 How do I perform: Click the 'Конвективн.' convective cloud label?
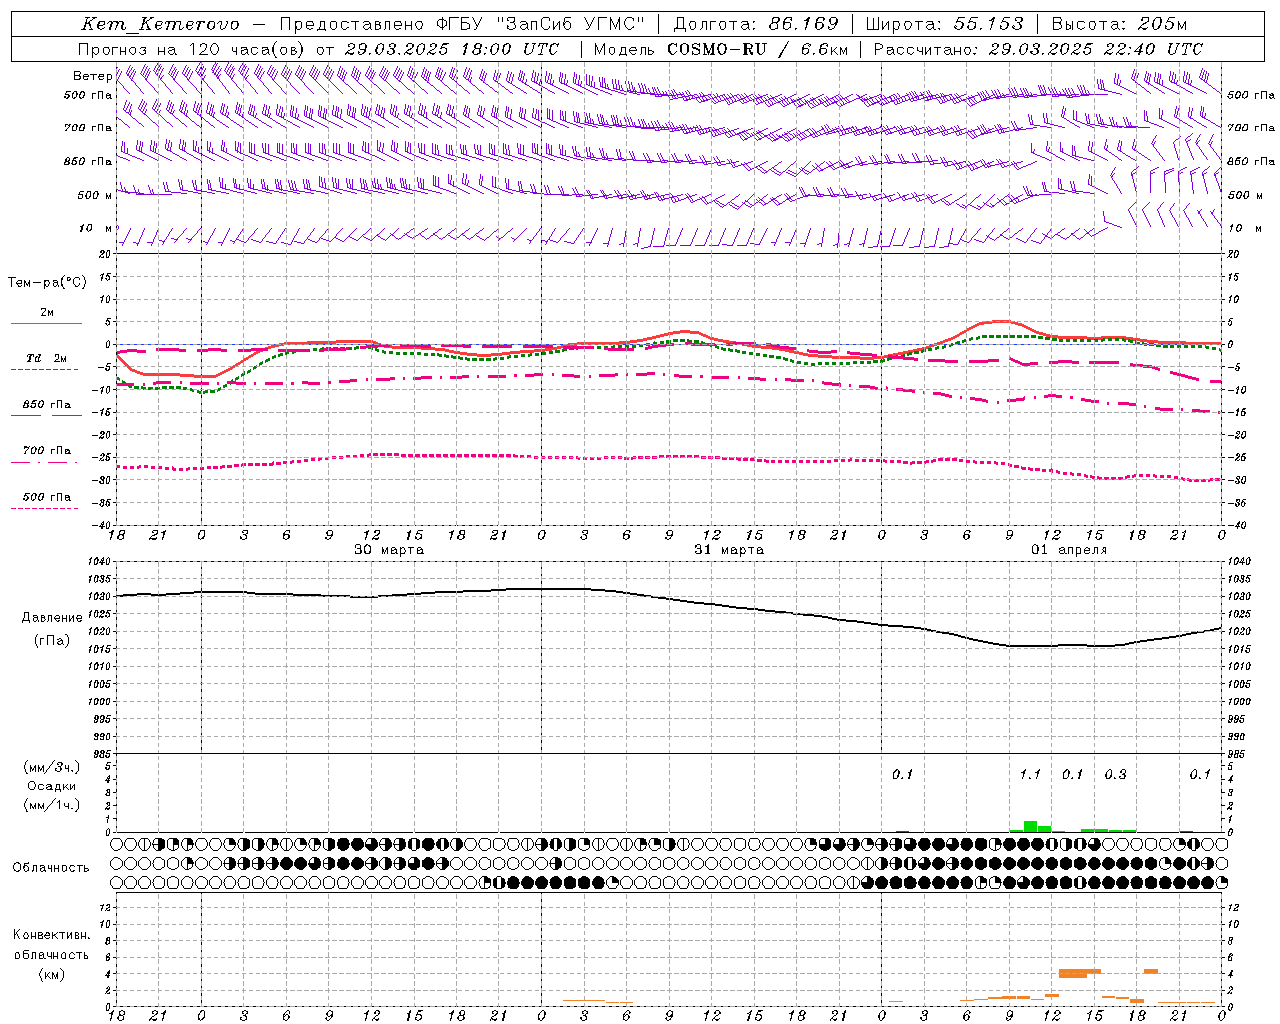(x=52, y=935)
